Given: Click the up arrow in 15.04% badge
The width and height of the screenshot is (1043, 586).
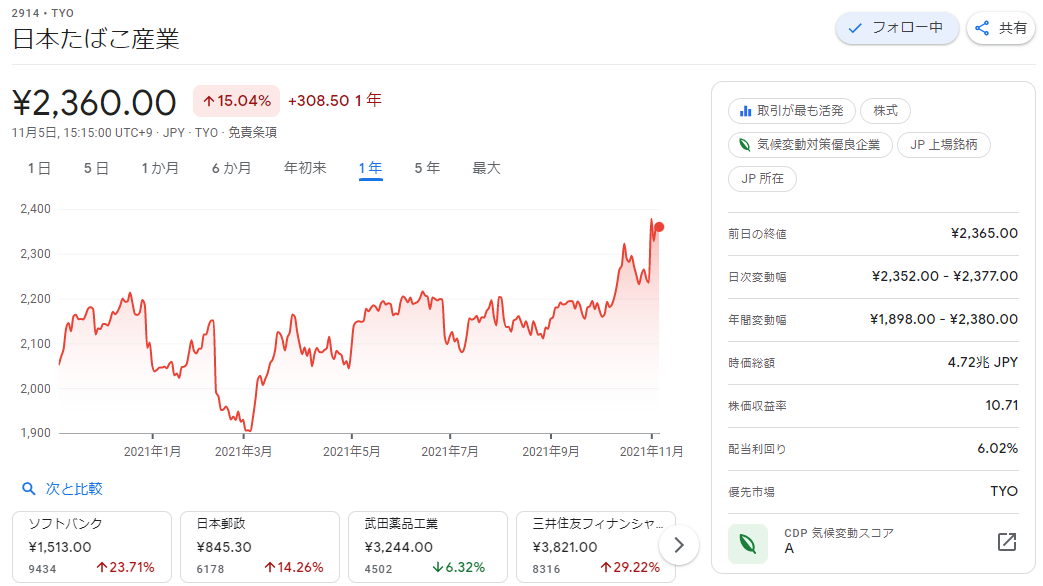Looking at the screenshot, I should pos(209,101).
